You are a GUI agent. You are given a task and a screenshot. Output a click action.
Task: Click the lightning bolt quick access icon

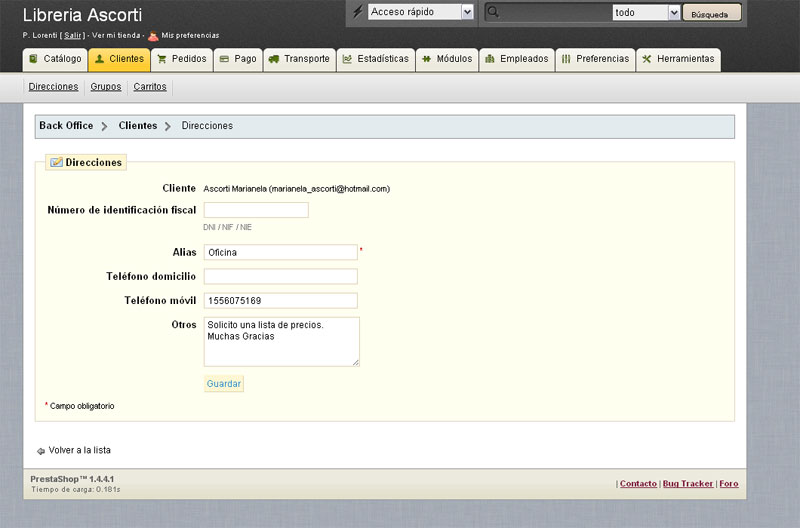[358, 11]
